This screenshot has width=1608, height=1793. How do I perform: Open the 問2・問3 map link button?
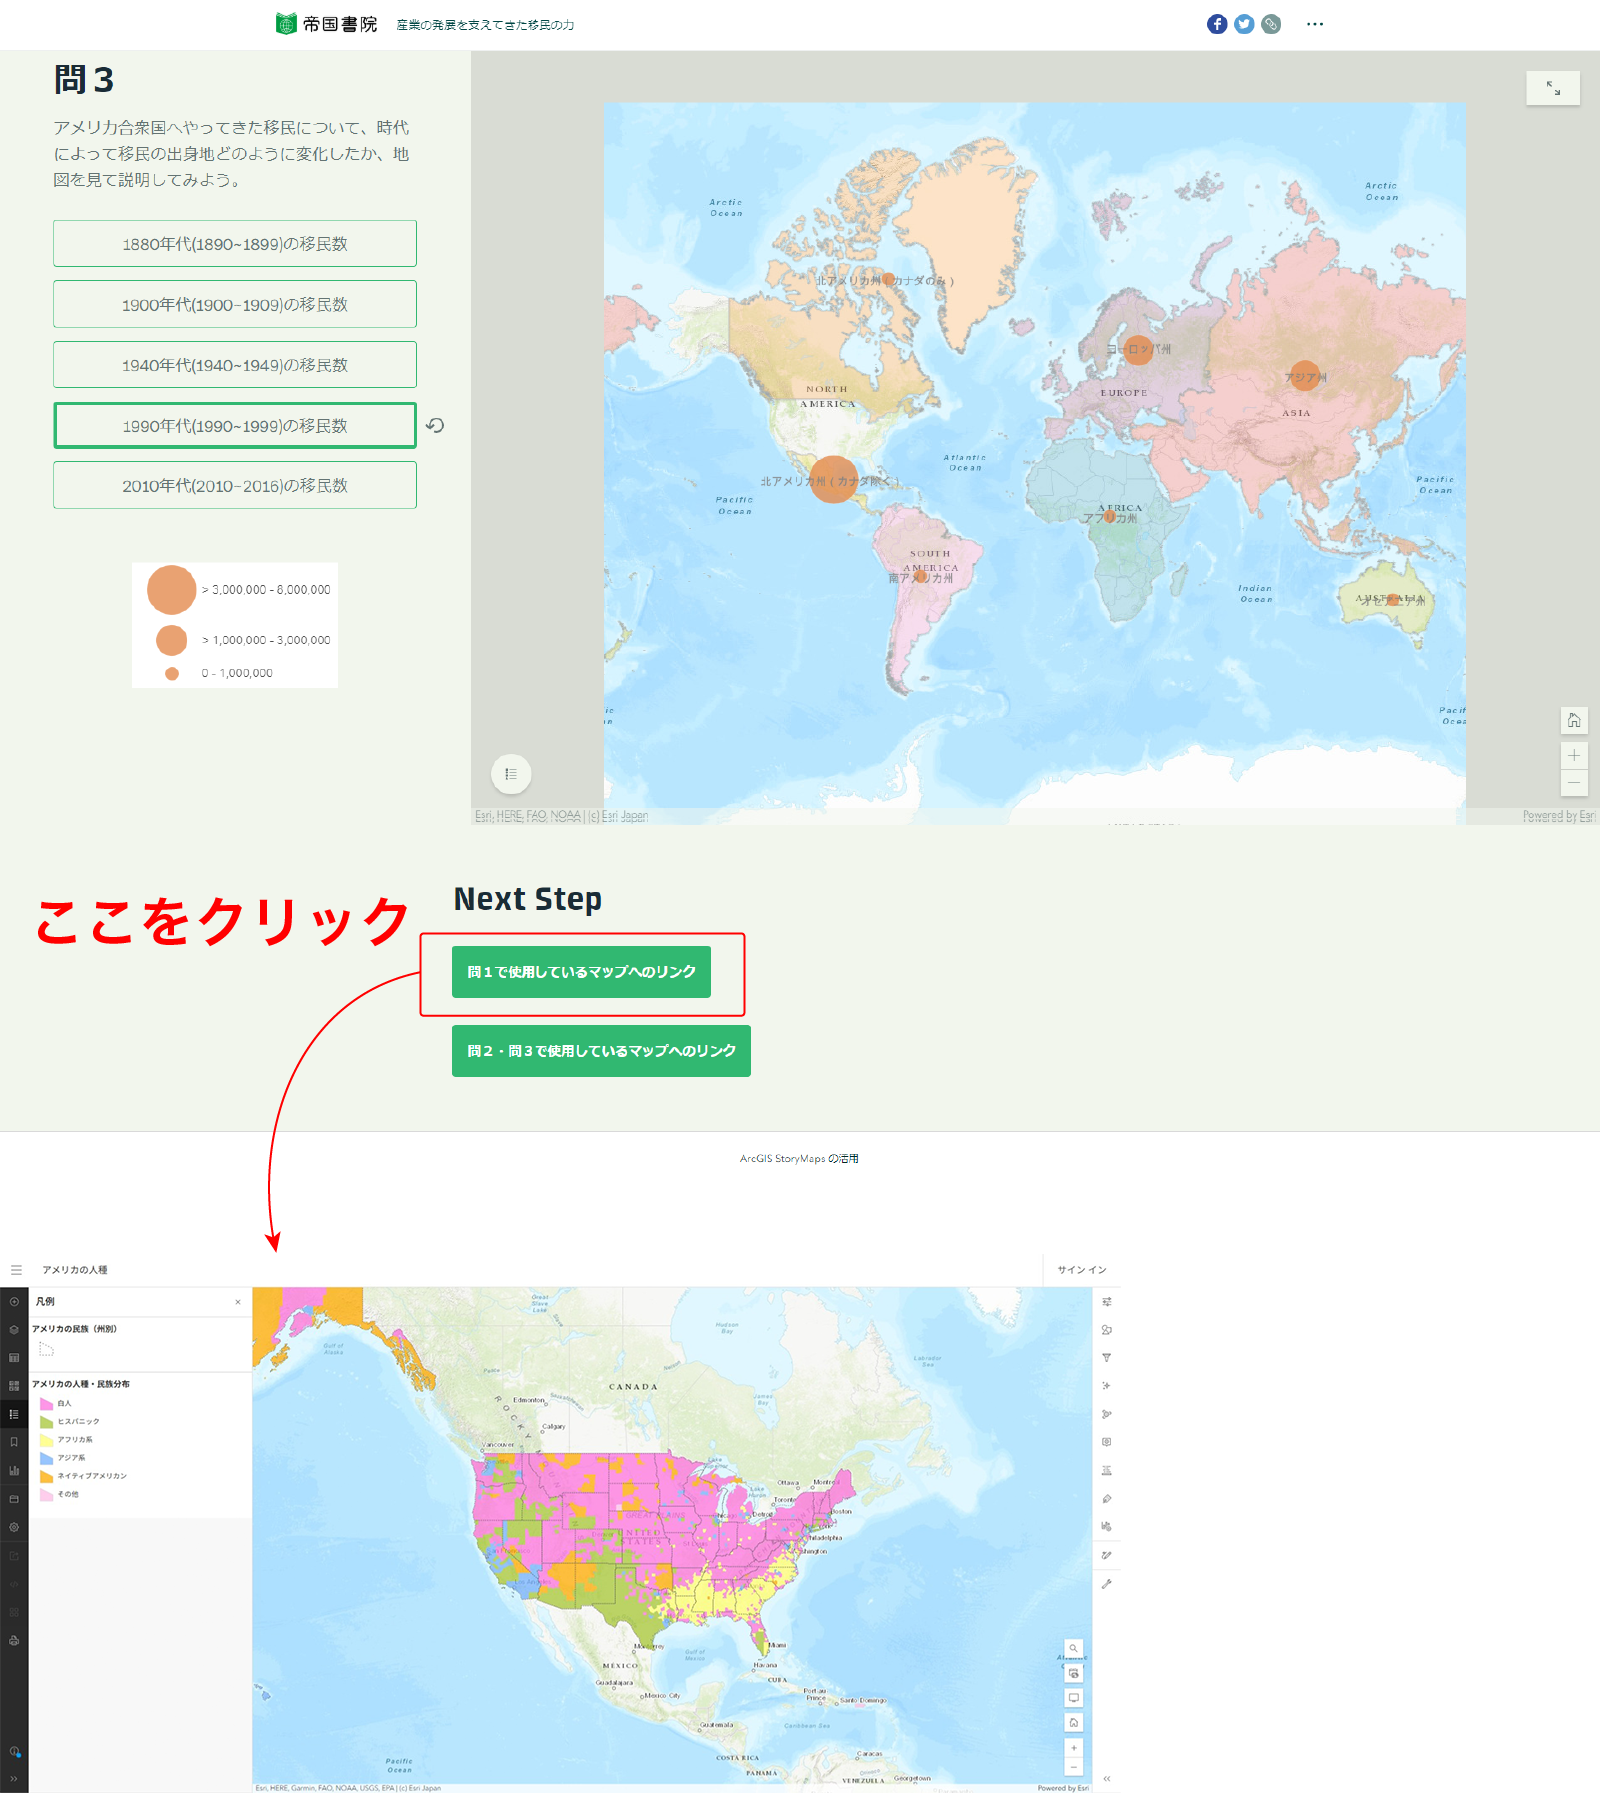point(601,1051)
